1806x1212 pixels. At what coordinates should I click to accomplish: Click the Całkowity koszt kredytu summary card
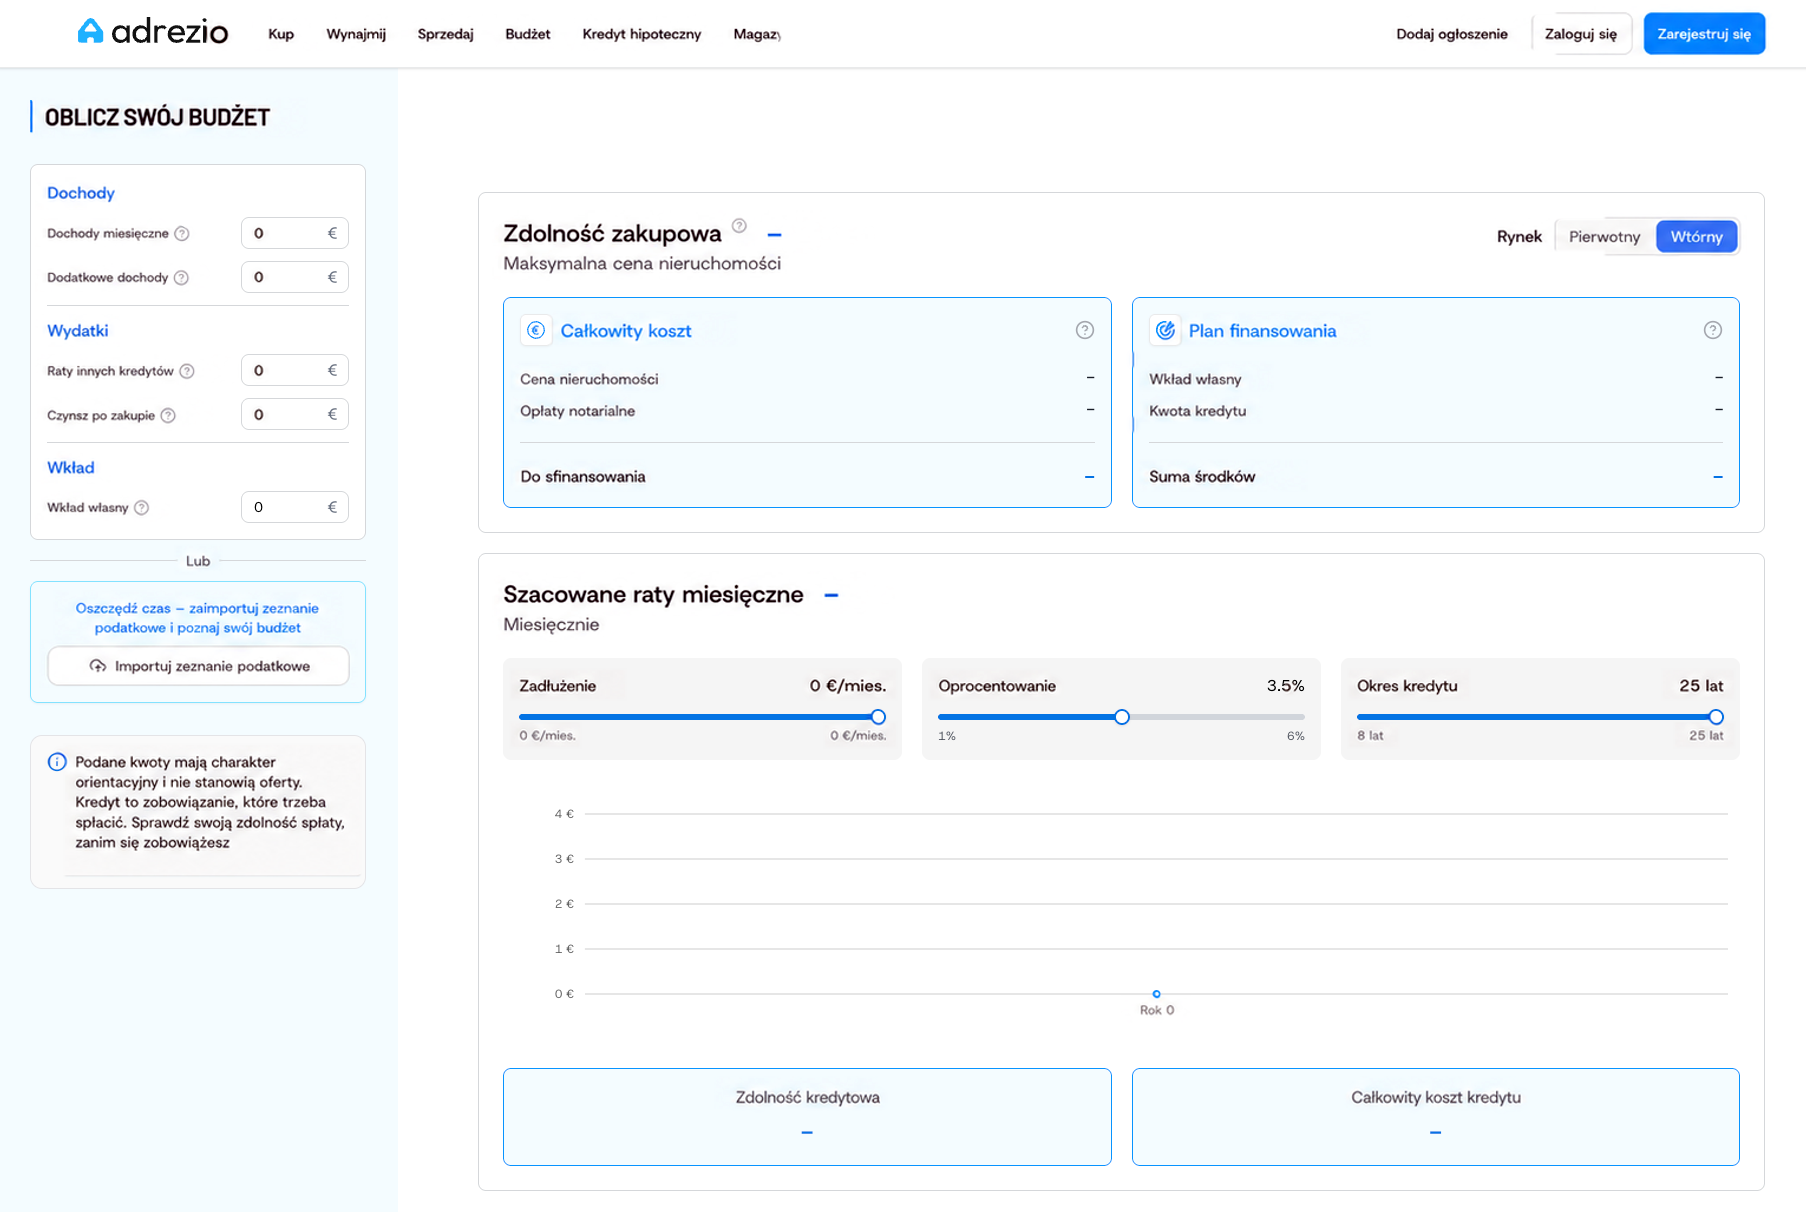(x=1436, y=1117)
